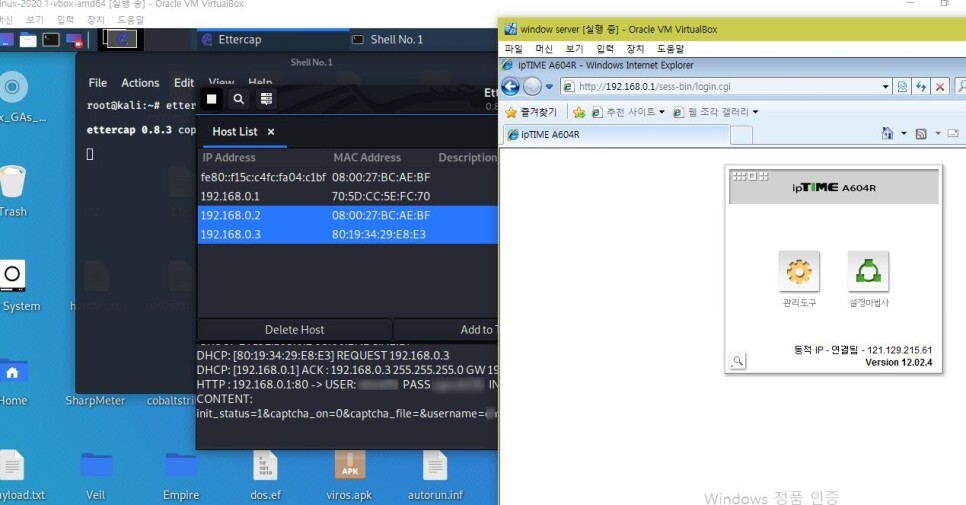Select the ipTIME A604R browser tab
Viewport: 966px width, 505px height.
[x=616, y=134]
